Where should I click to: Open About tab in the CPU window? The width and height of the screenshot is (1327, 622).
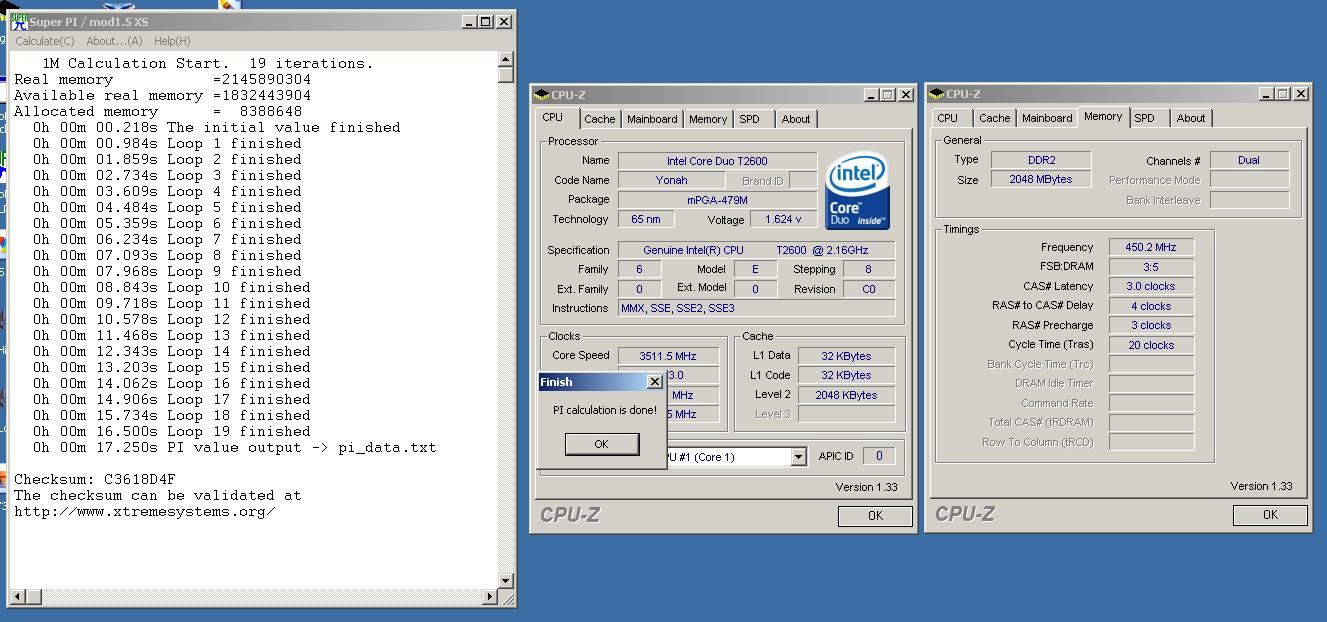coord(796,119)
